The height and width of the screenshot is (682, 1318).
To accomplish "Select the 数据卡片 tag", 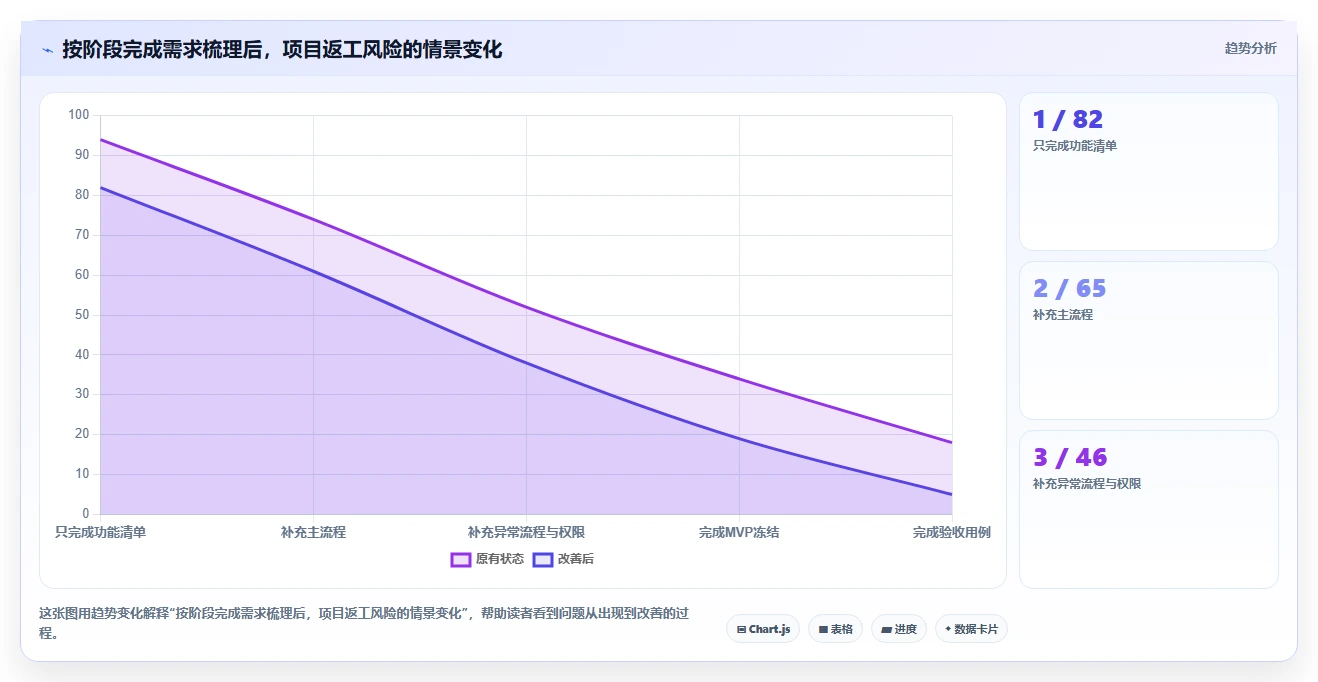I will (971, 629).
